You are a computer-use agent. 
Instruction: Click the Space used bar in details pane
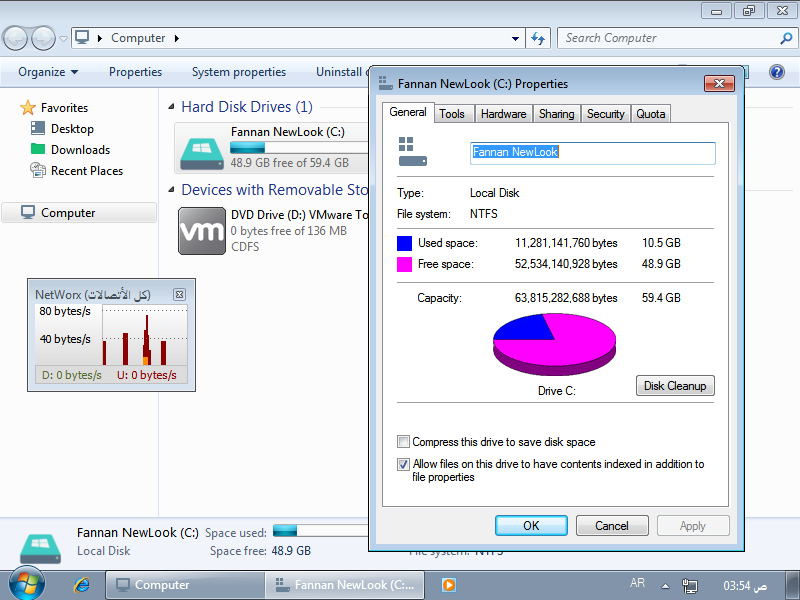point(320,531)
